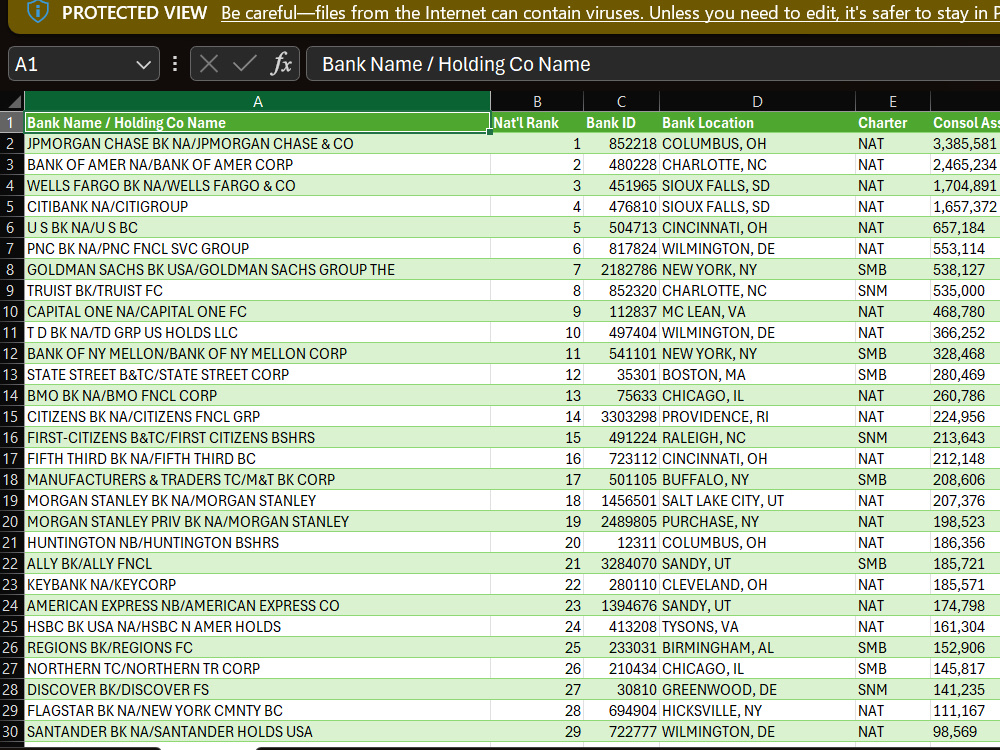1000x750 pixels.
Task: Click assets cell 535,000
Action: [x=965, y=291]
